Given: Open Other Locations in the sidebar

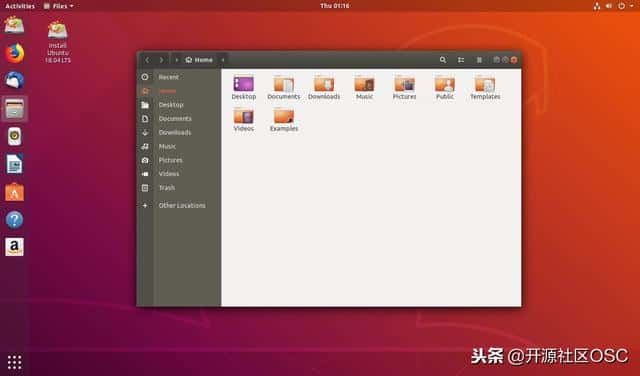Looking at the screenshot, I should tap(178, 205).
